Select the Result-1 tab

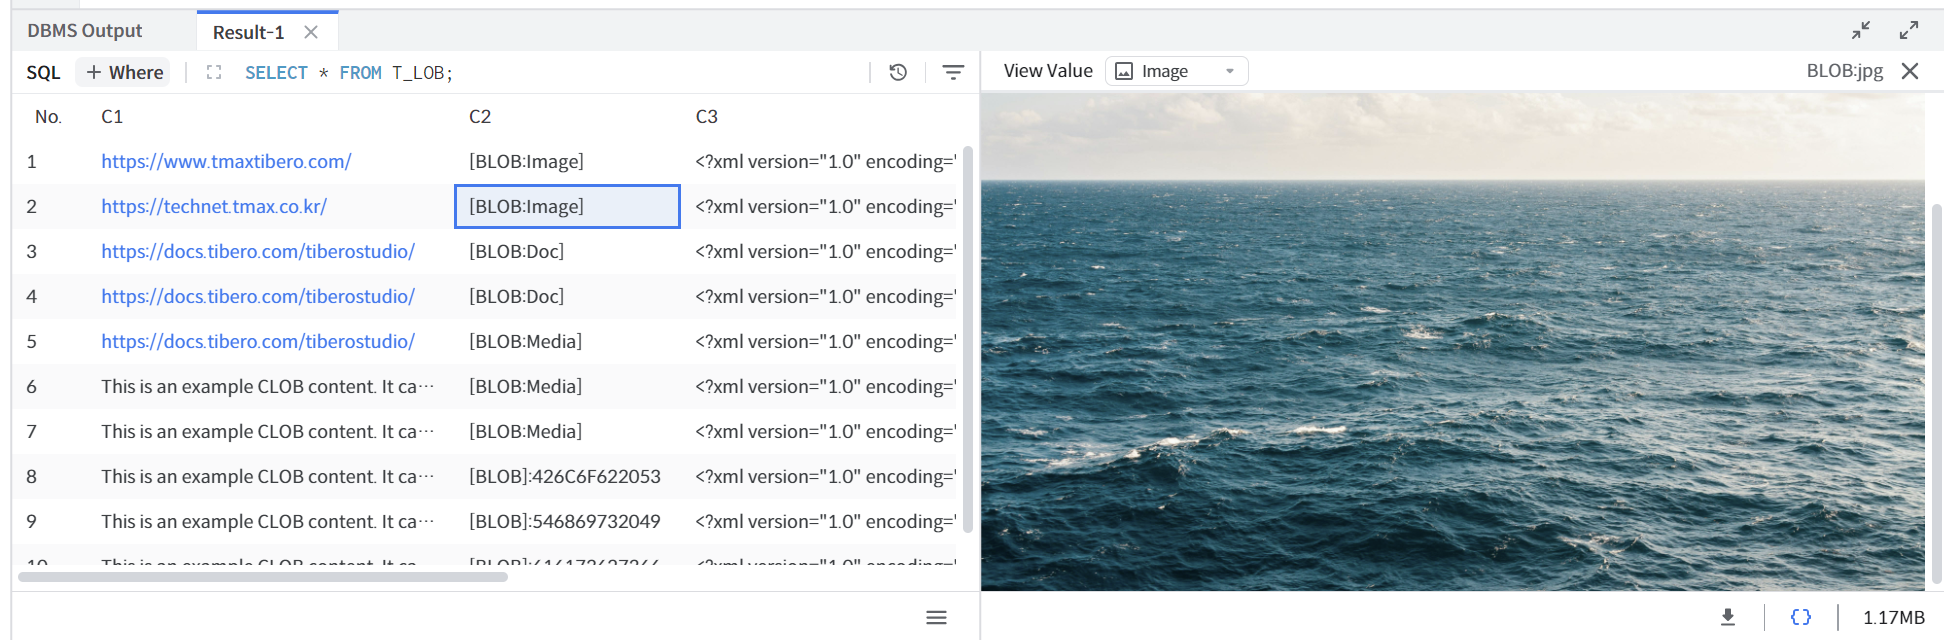pyautogui.click(x=248, y=32)
